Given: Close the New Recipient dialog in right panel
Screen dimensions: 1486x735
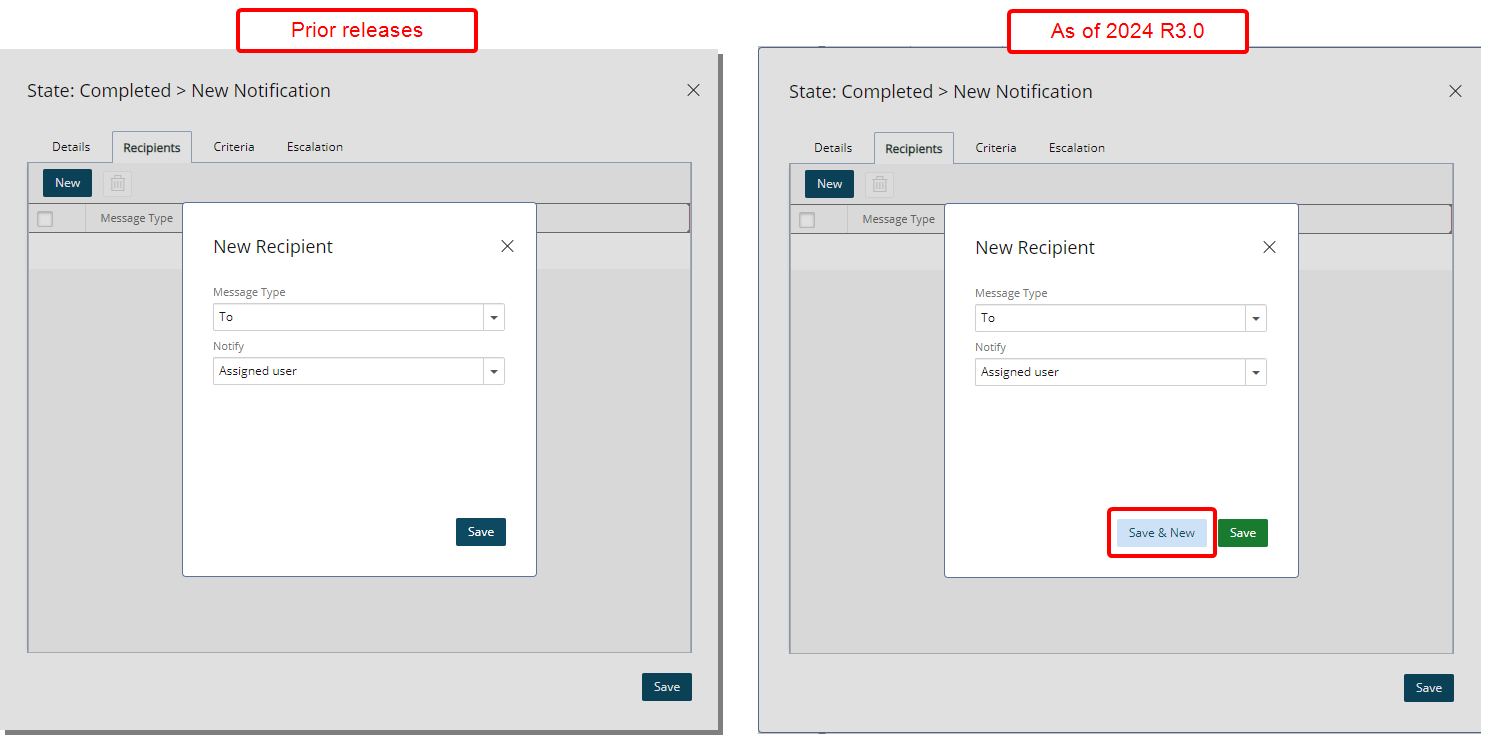Looking at the screenshot, I should point(1269,247).
